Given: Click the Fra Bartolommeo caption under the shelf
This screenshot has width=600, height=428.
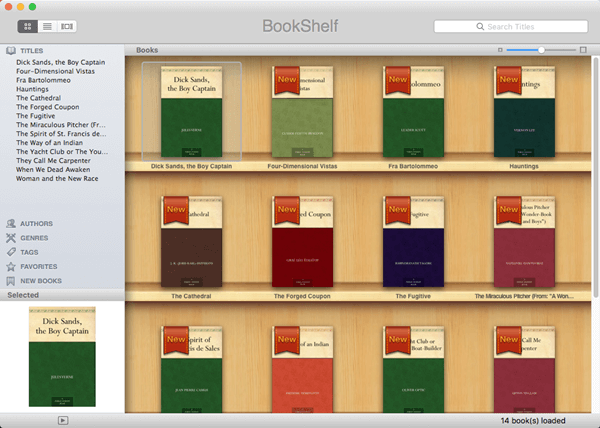Looking at the screenshot, I should pyautogui.click(x=413, y=166).
